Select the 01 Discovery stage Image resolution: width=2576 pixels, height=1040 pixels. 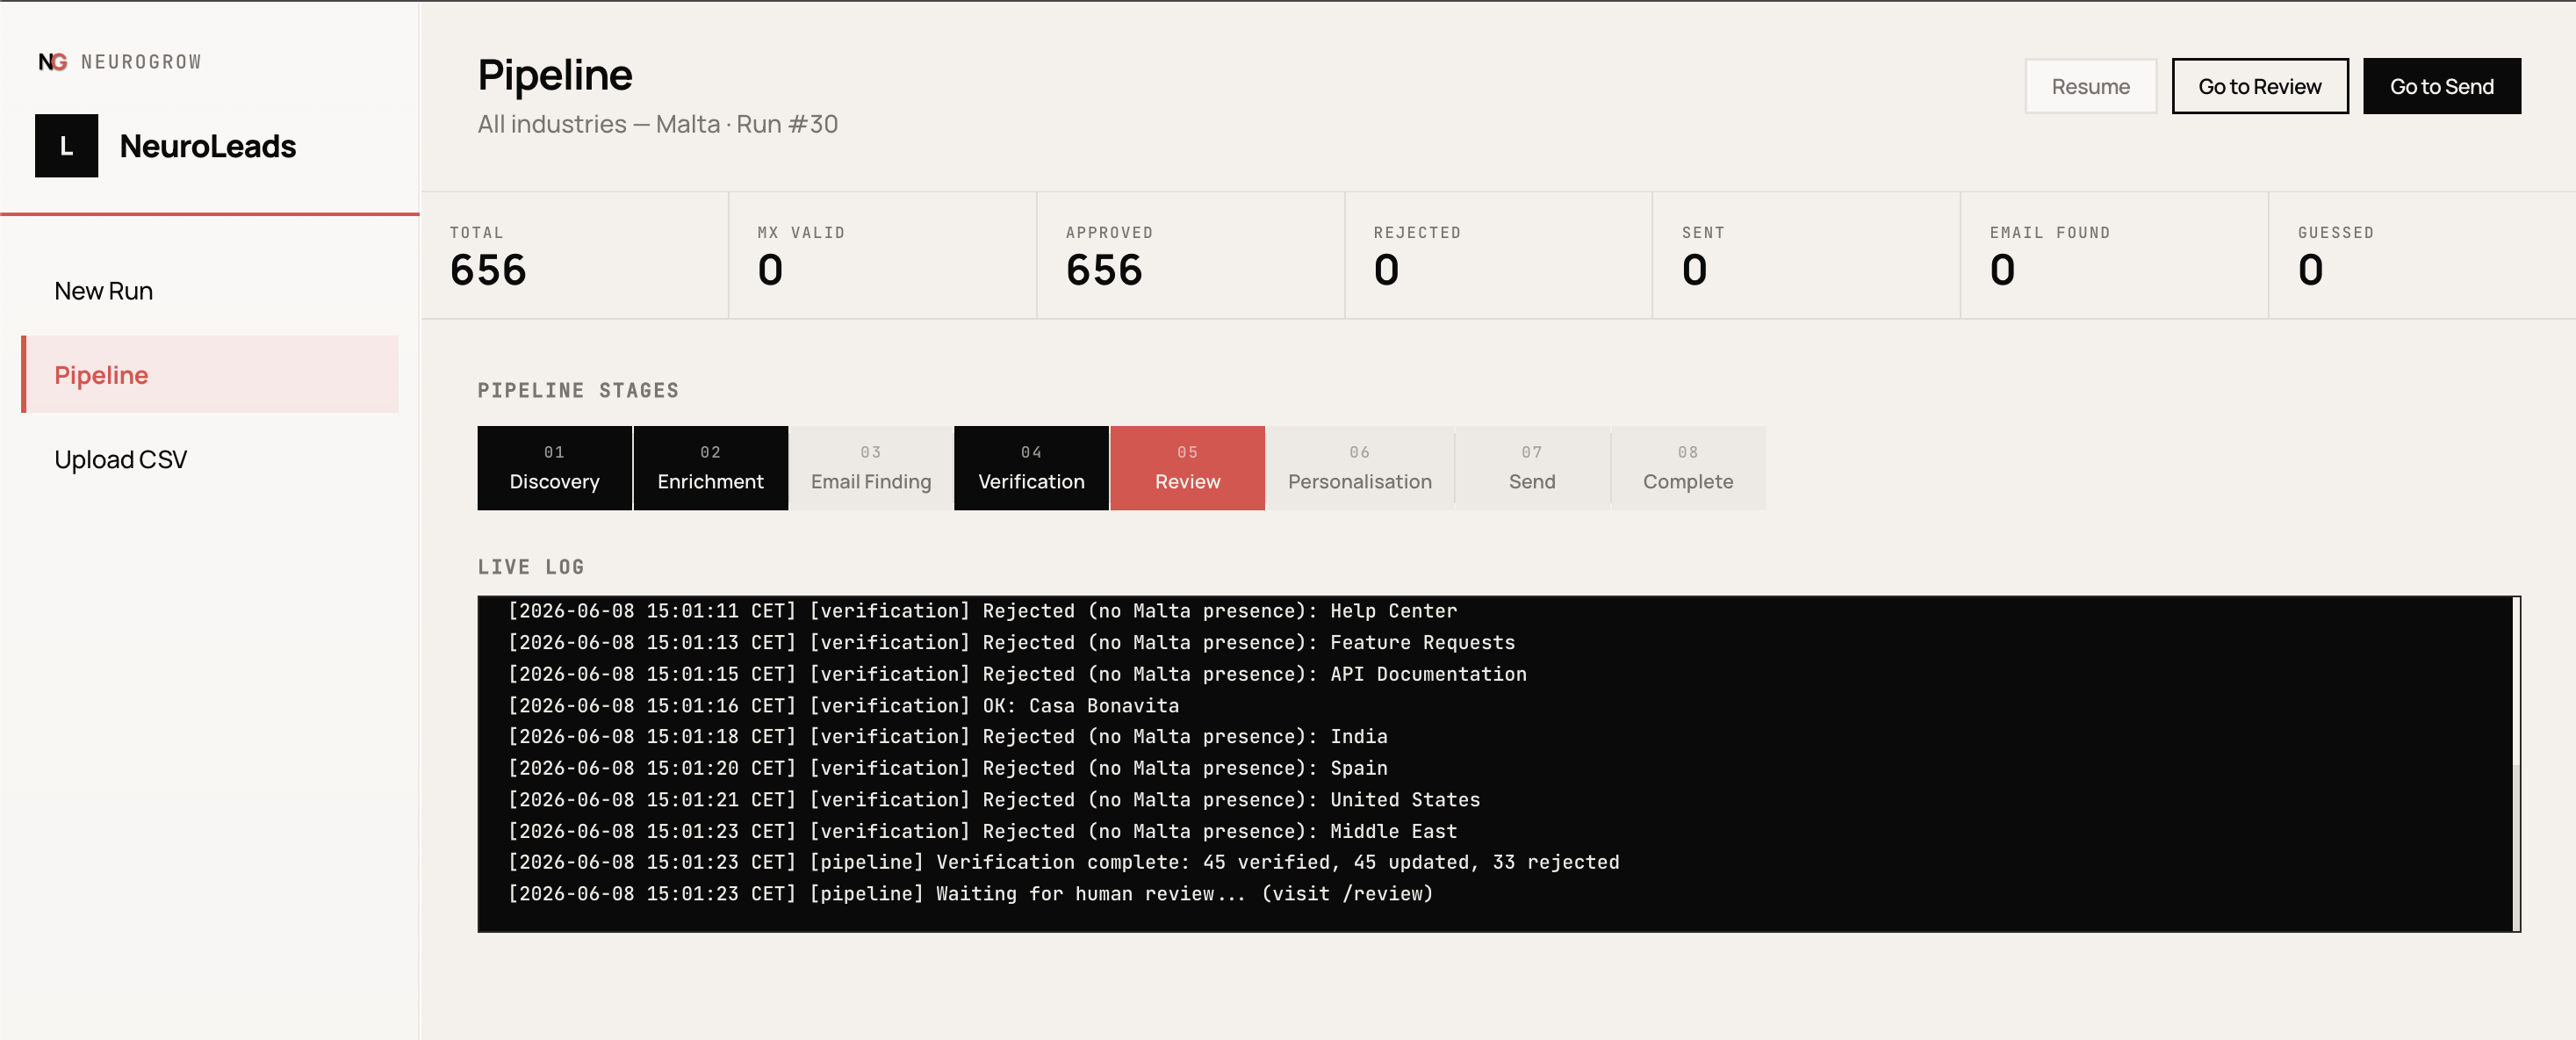tap(554, 468)
